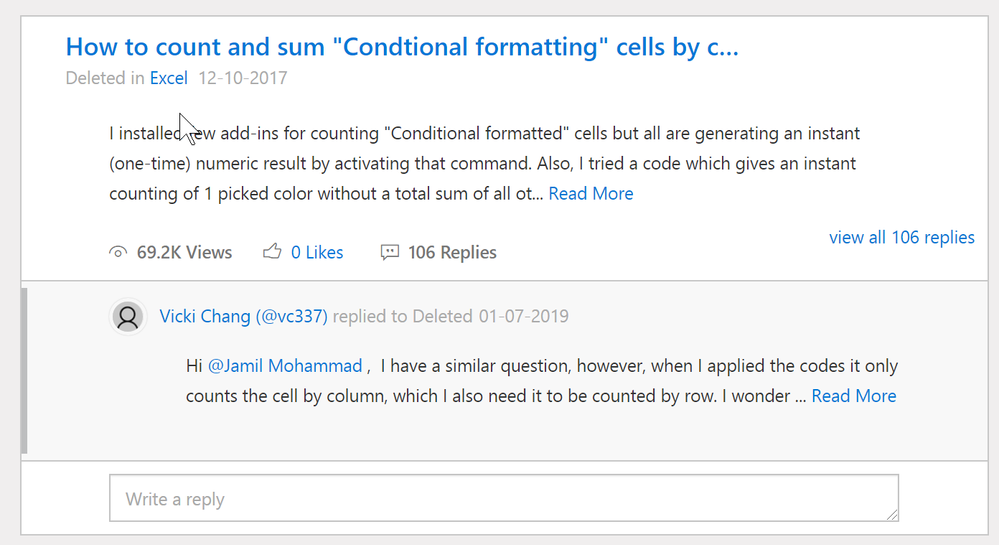Open the "How to count and sum" post title

point(402,46)
